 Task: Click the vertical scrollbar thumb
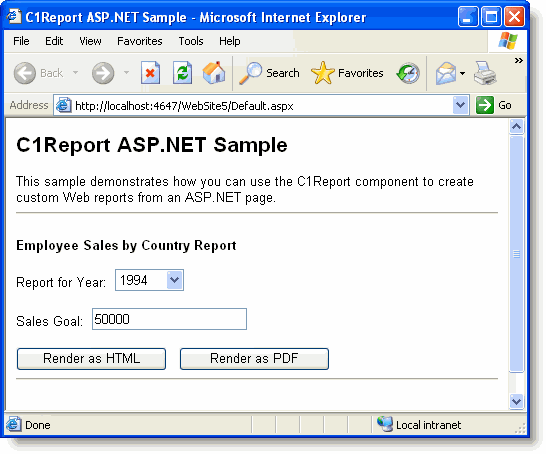pyautogui.click(x=516, y=254)
